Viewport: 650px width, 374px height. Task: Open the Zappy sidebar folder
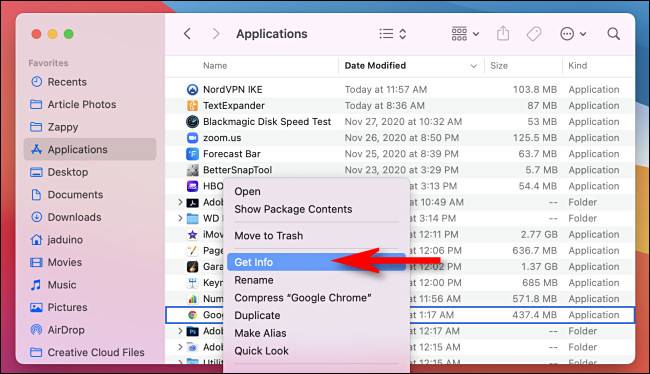tap(90, 127)
